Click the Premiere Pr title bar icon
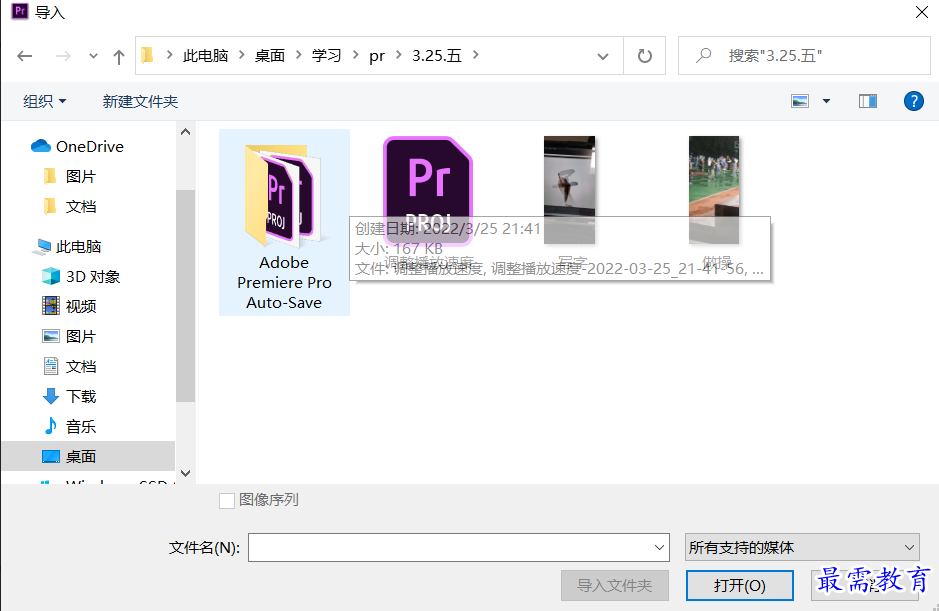 [x=20, y=11]
